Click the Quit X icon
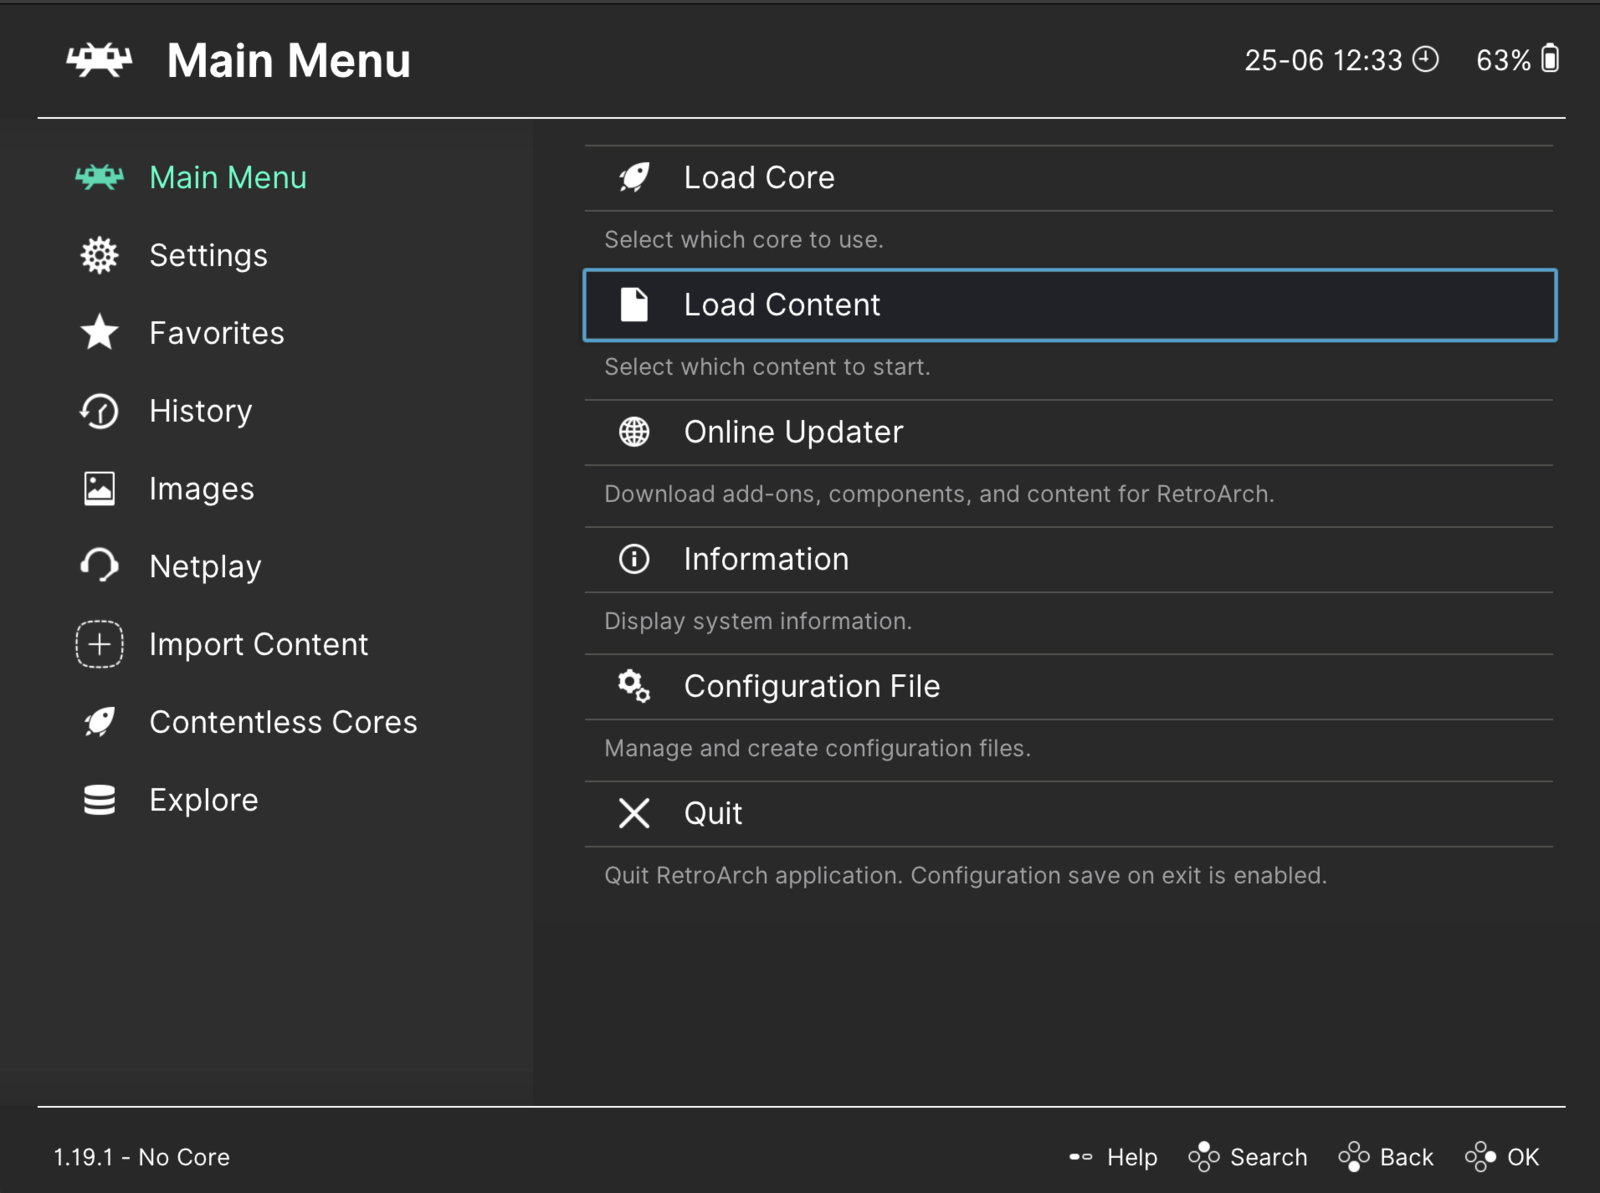This screenshot has width=1600, height=1193. click(634, 813)
